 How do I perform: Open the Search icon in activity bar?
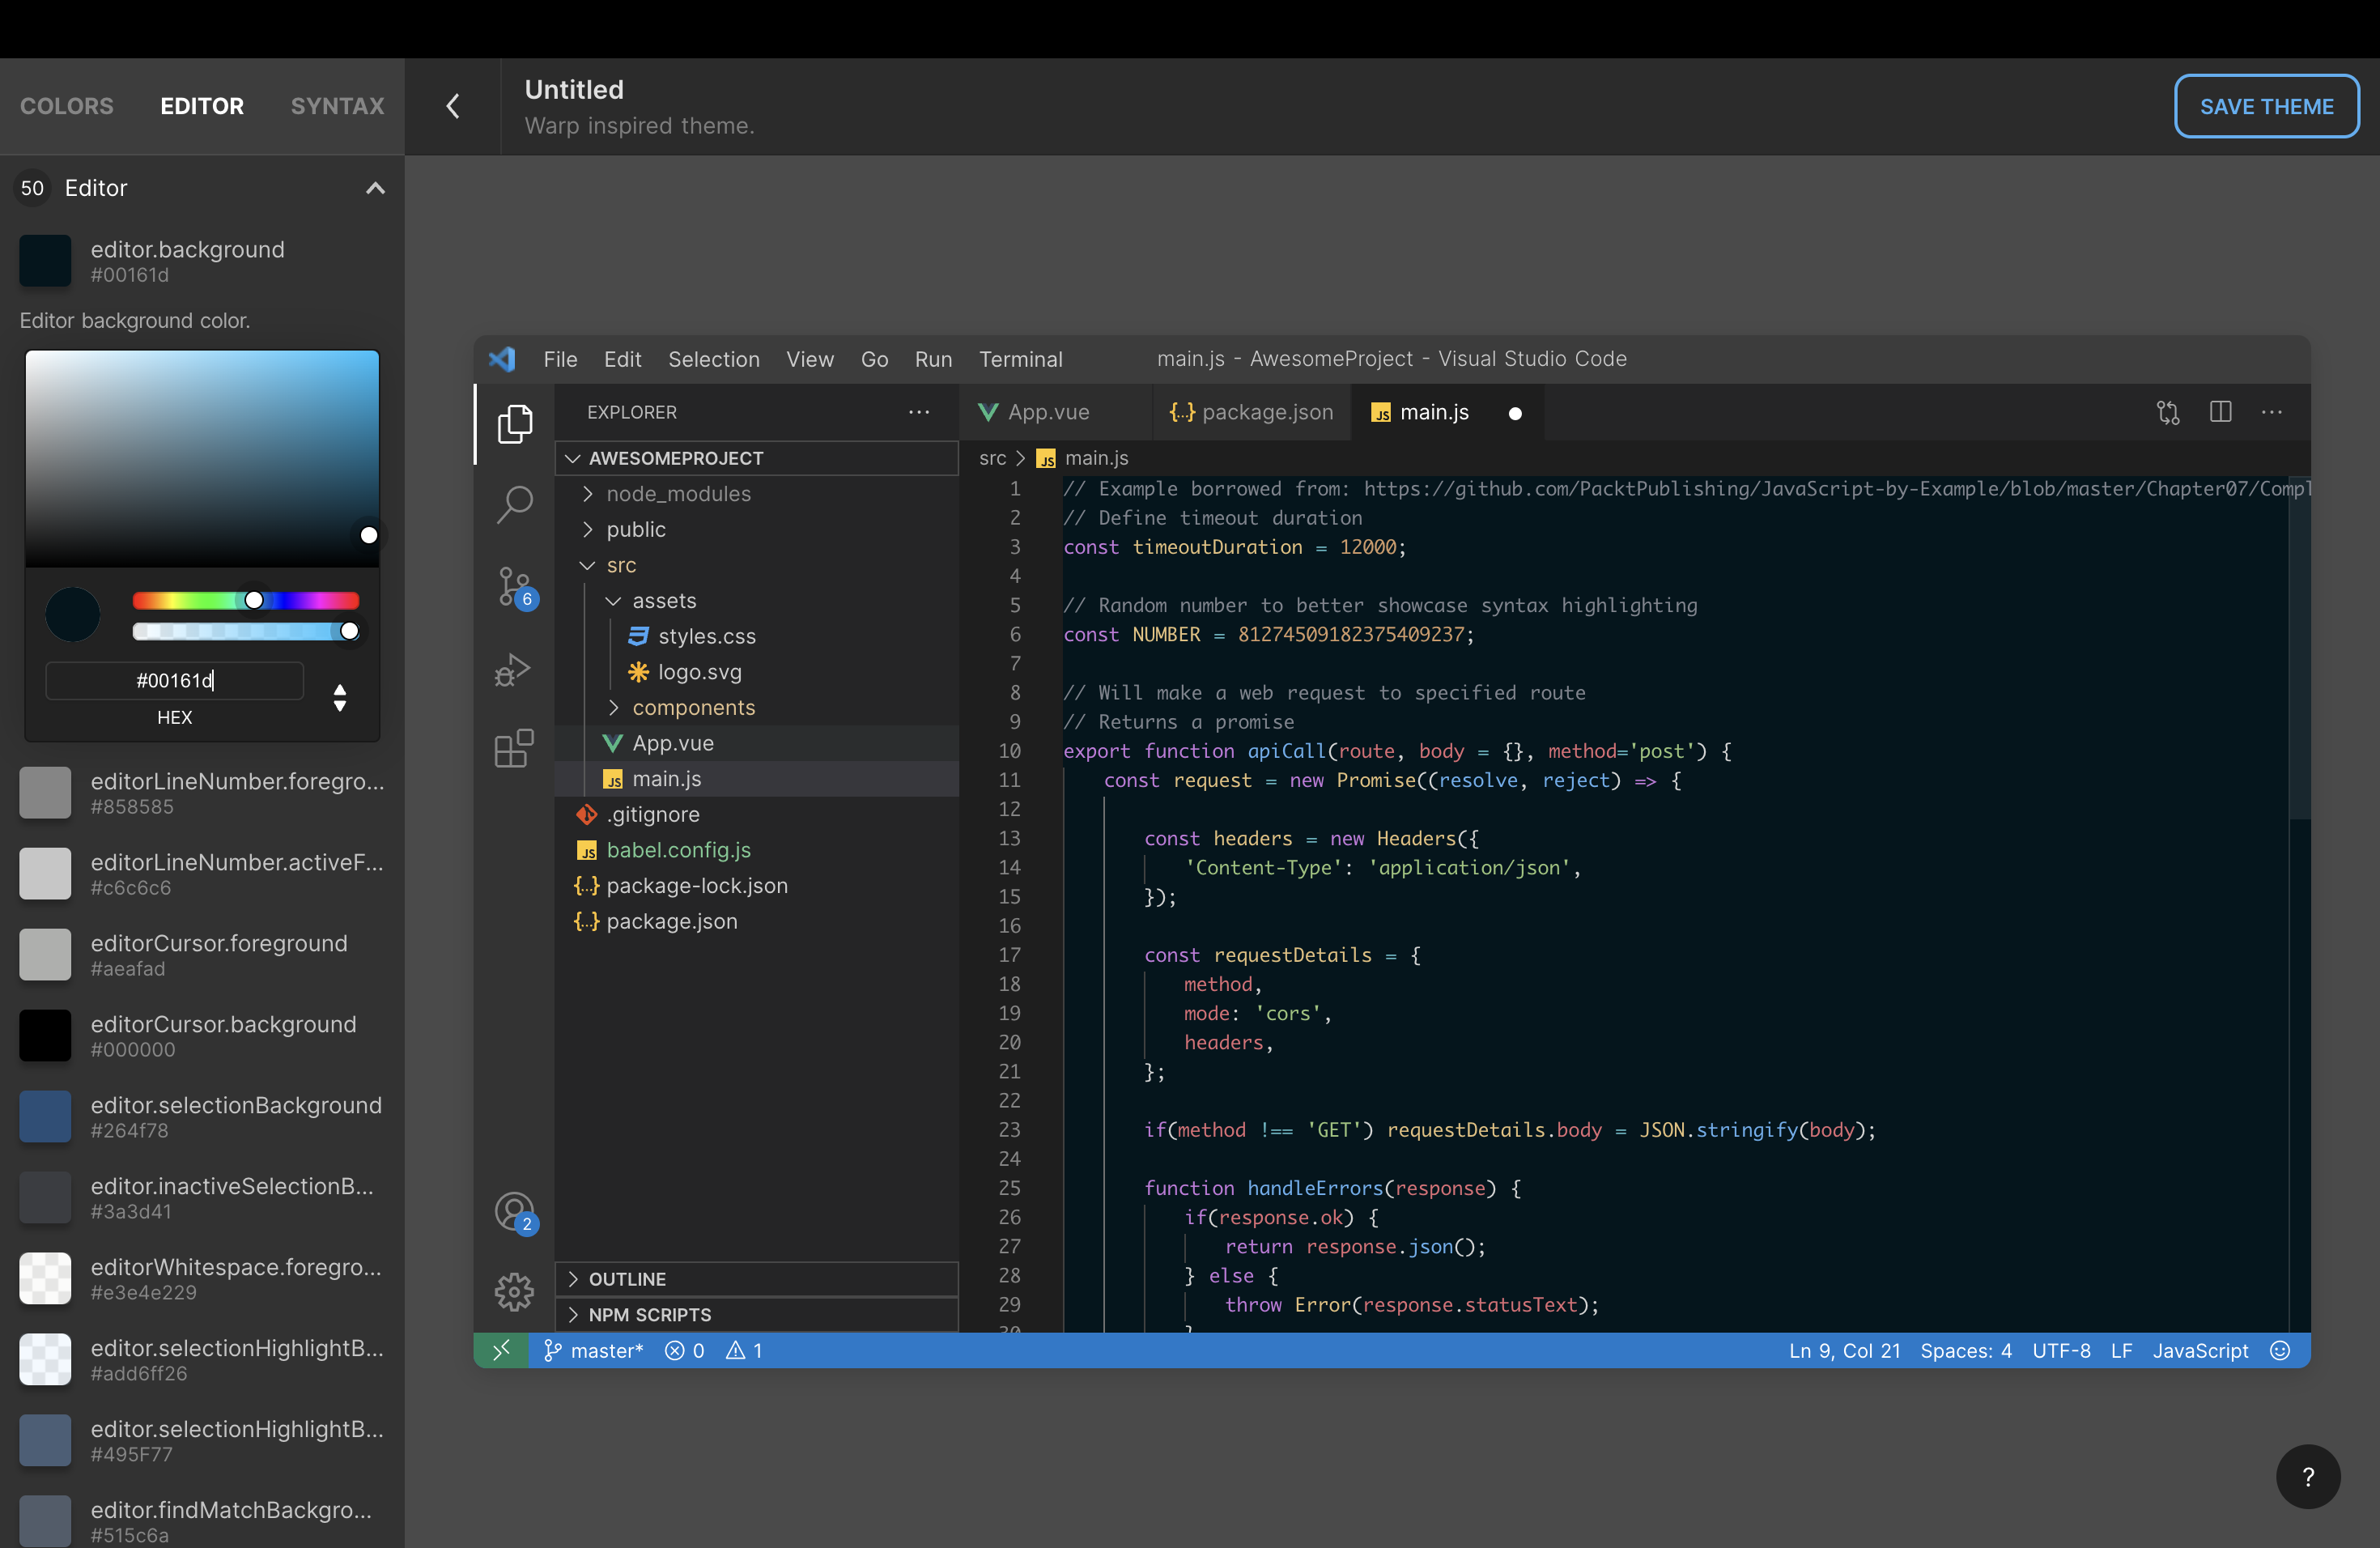tap(514, 504)
